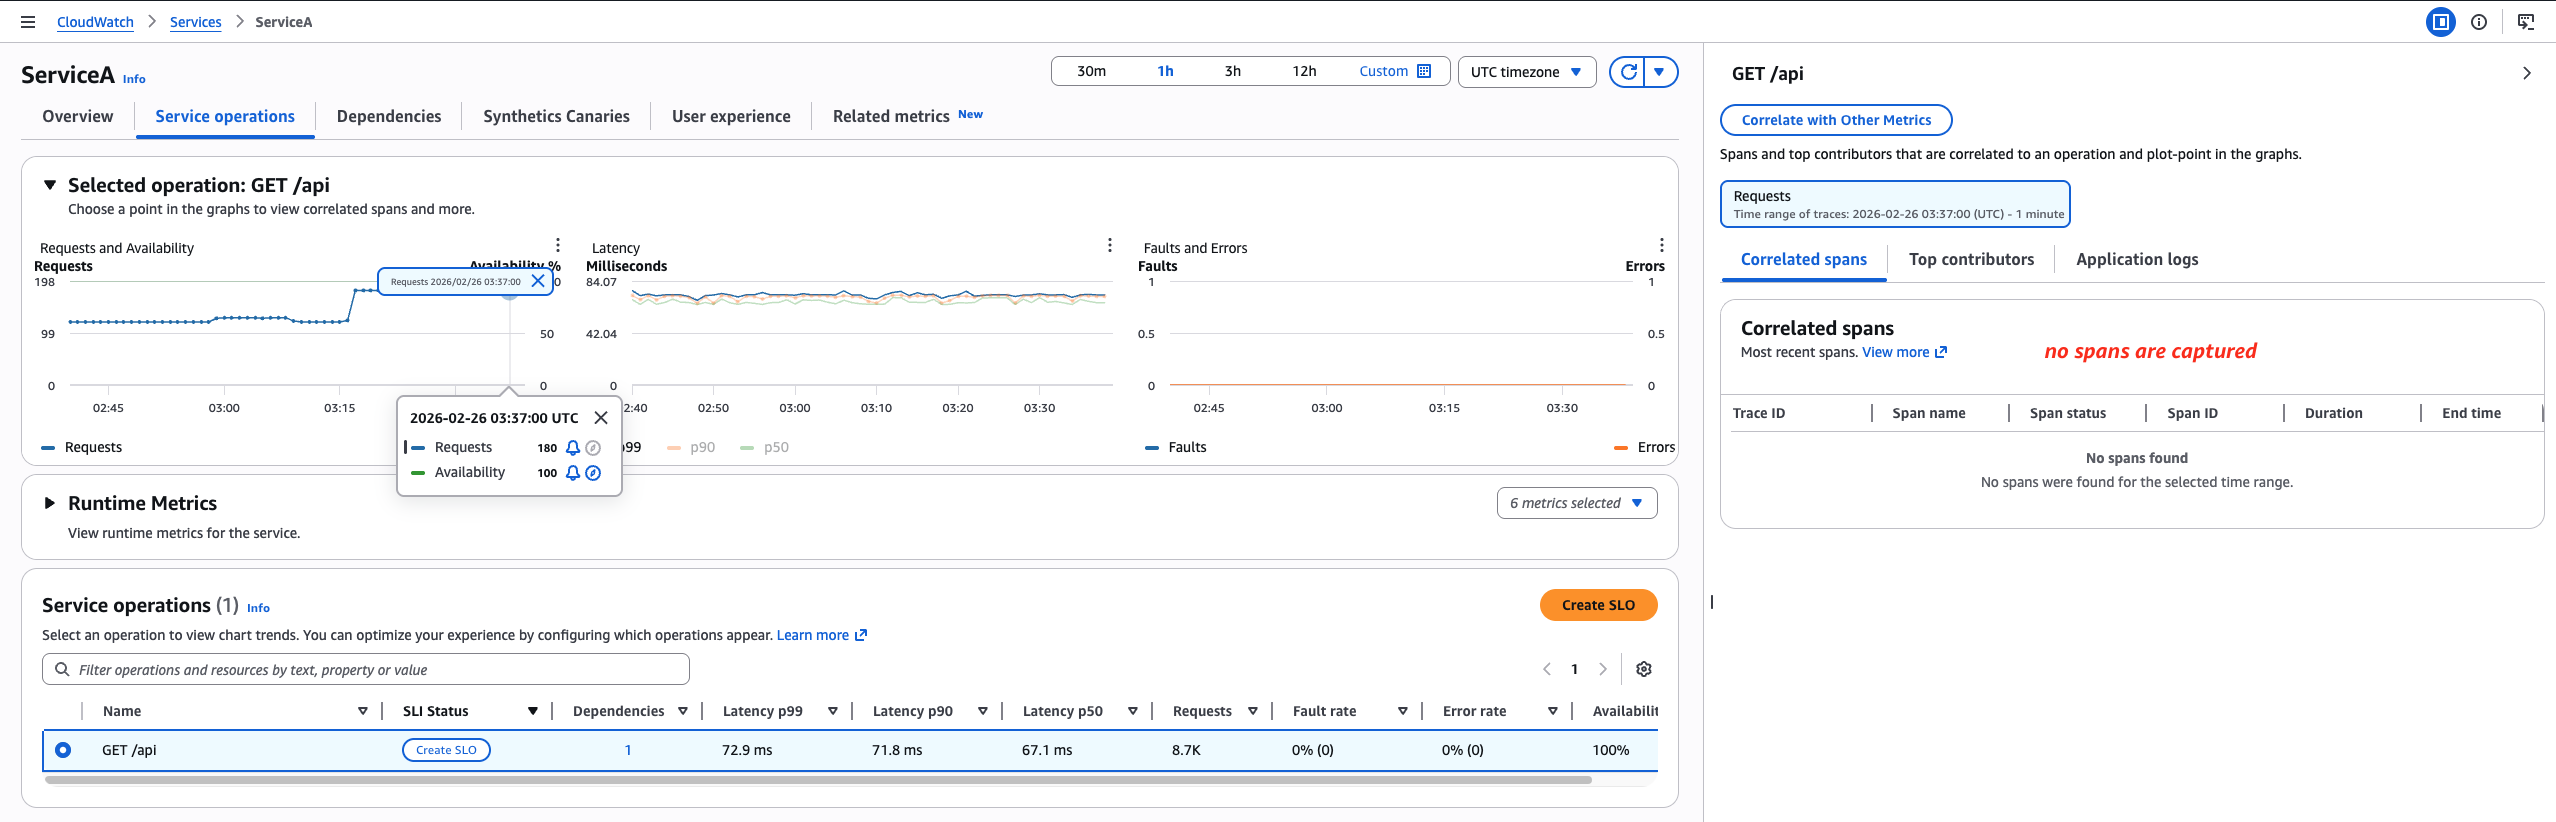2556x822 pixels.
Task: Click the refresh icon button
Action: tap(1628, 72)
